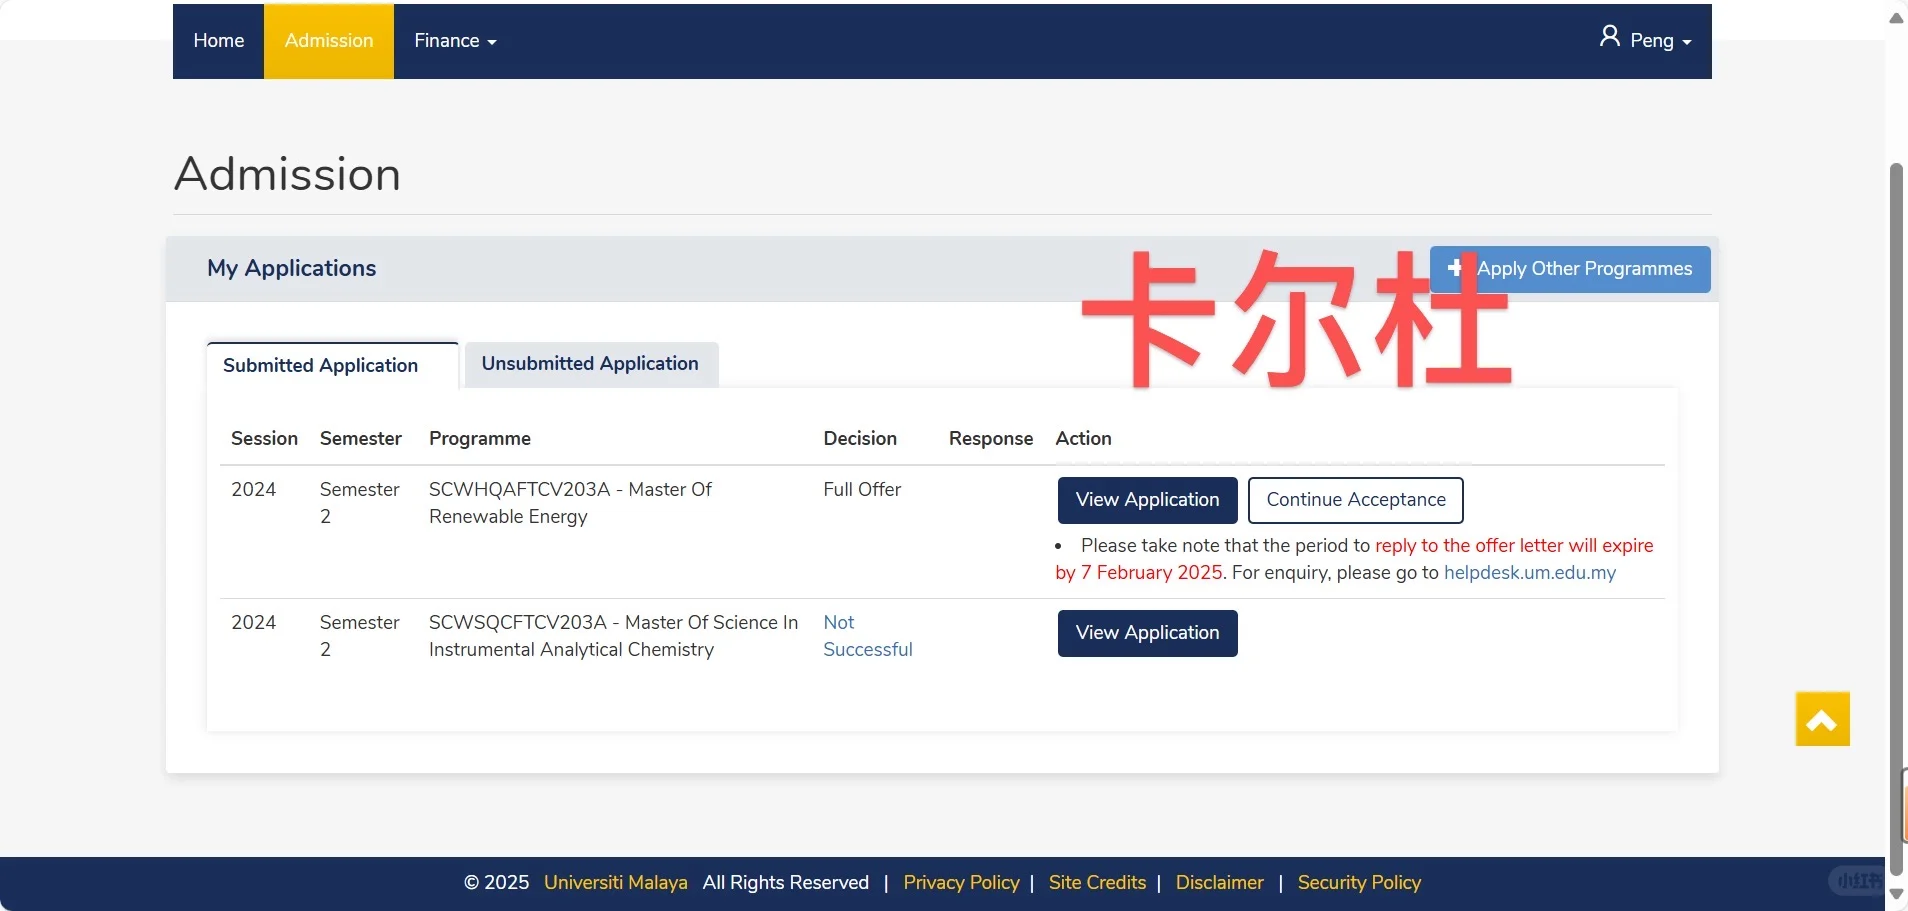This screenshot has width=1908, height=911.
Task: Click the scroll up arrow at top right
Action: [1895, 17]
